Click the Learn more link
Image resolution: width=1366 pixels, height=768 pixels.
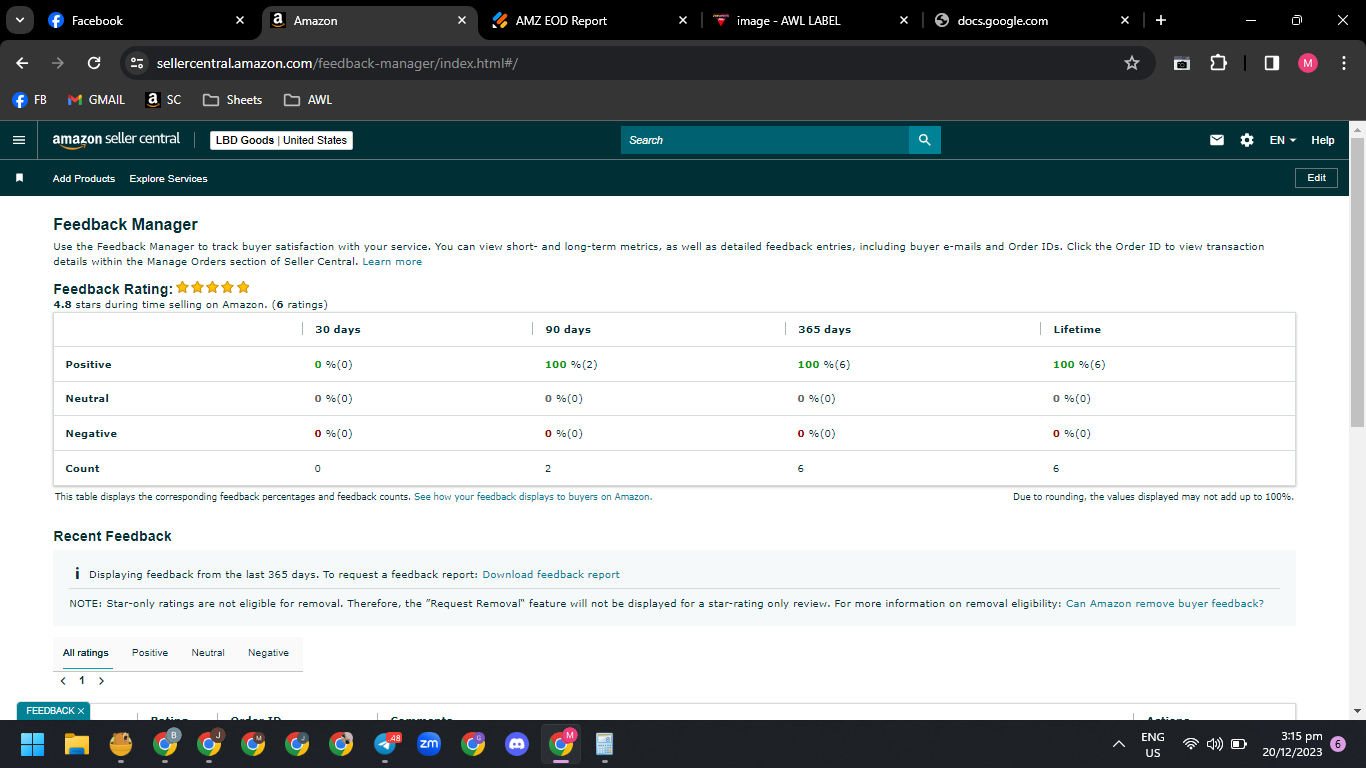click(x=392, y=262)
